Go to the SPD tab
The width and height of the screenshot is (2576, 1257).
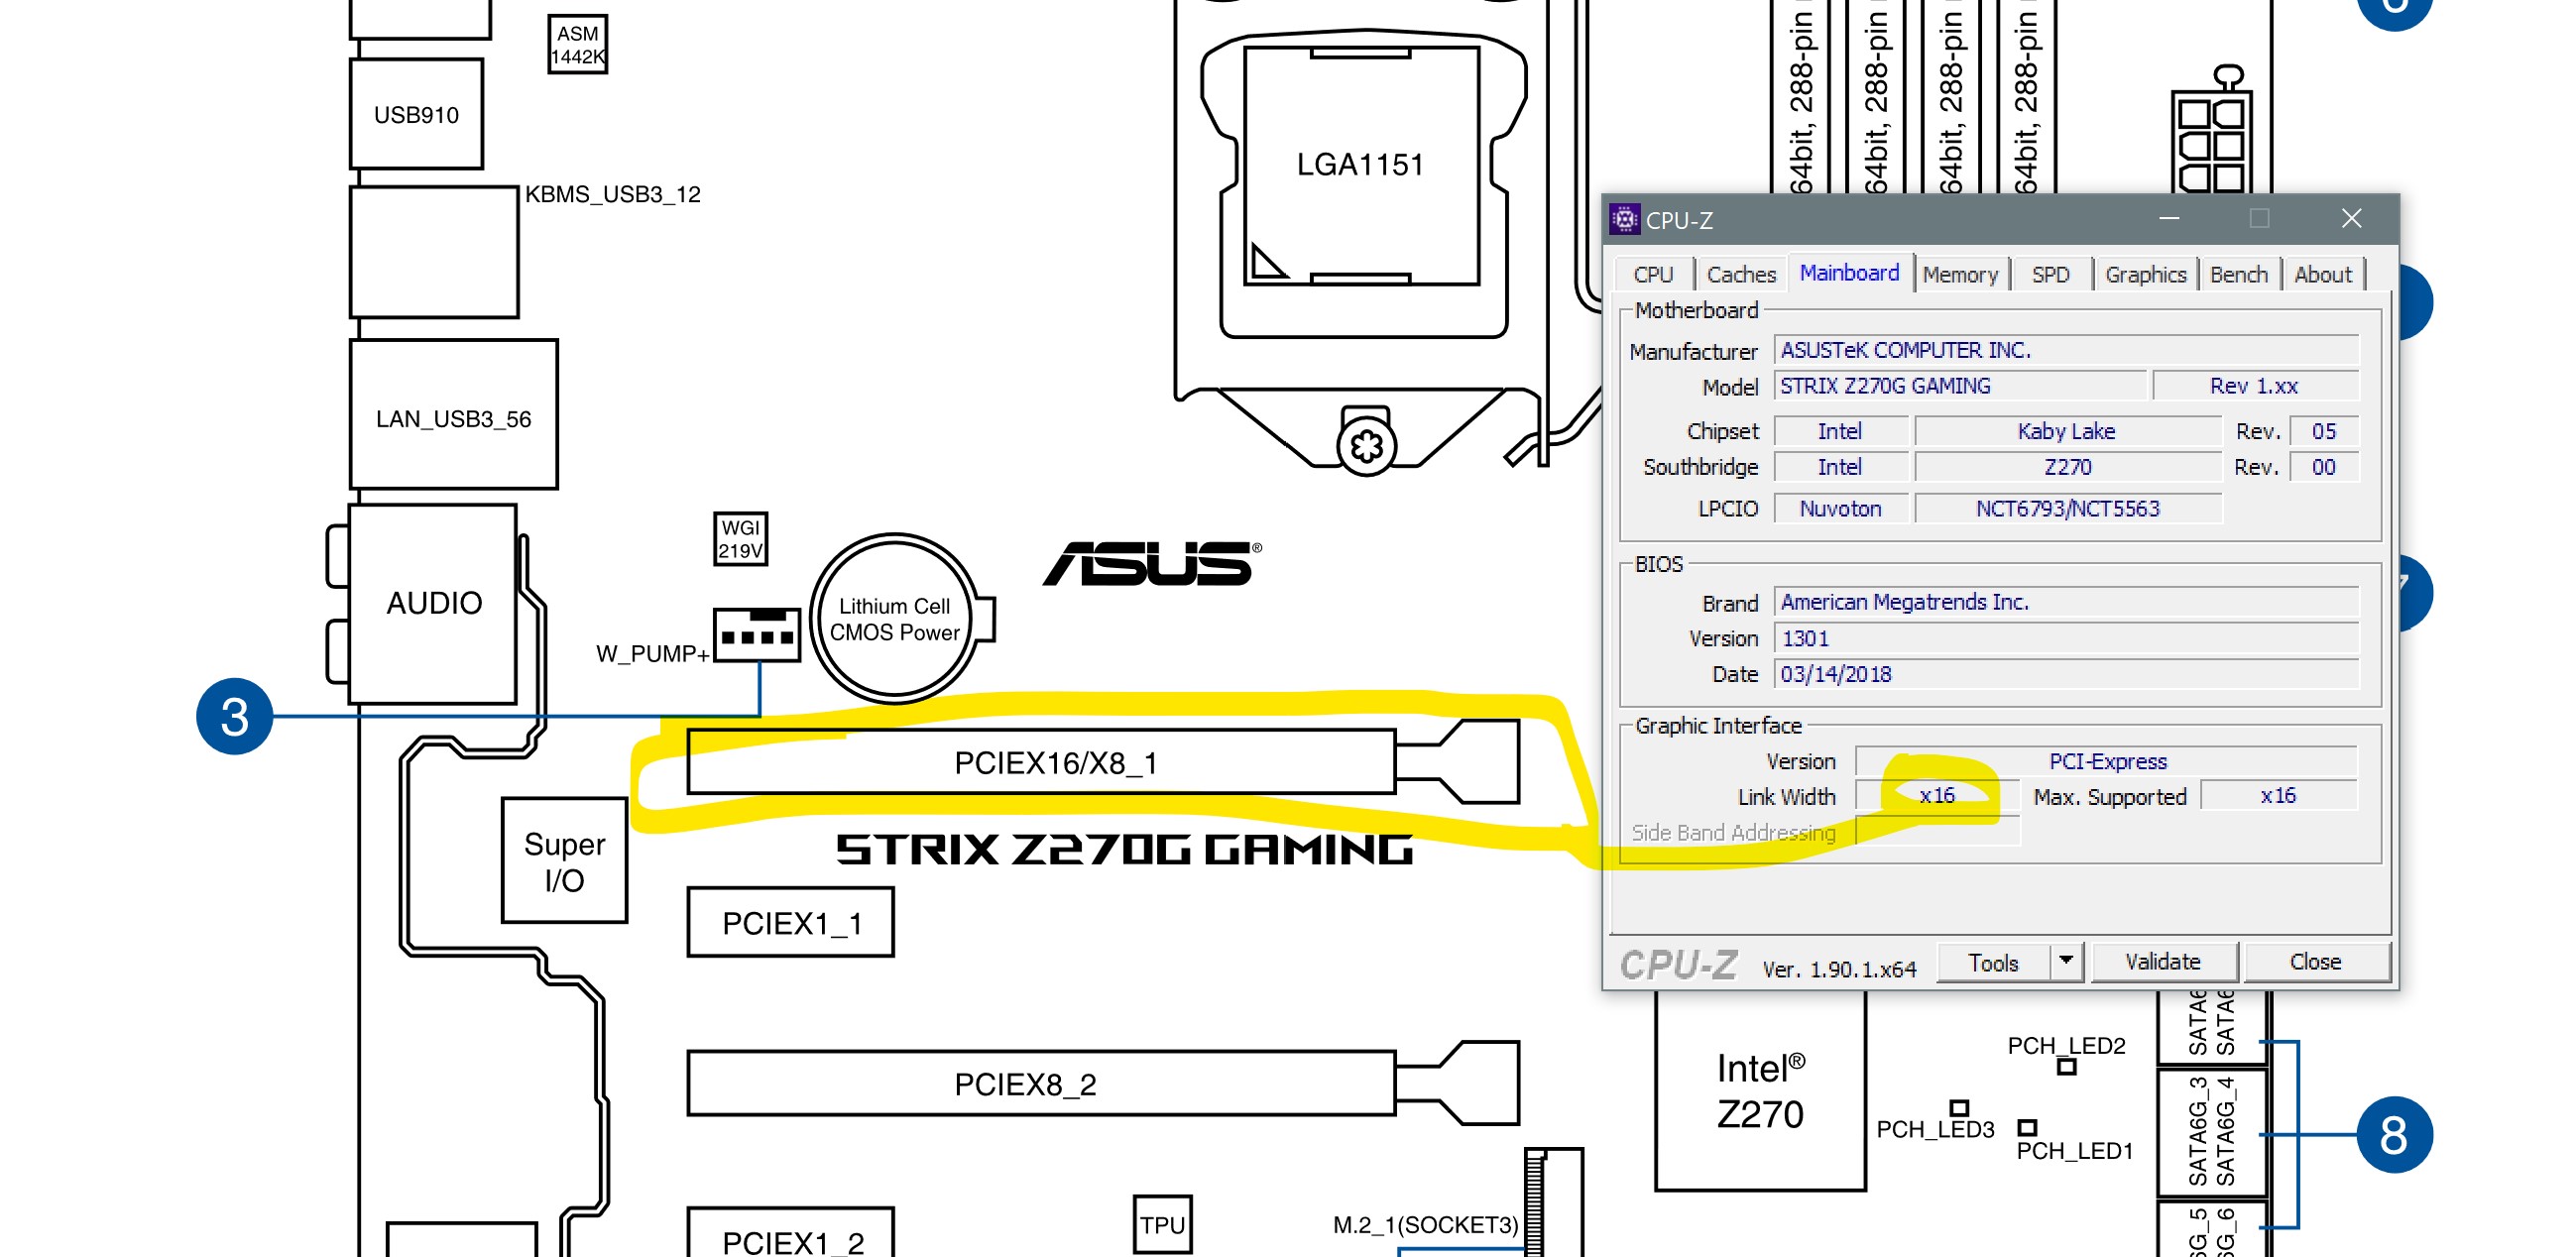click(x=2050, y=274)
